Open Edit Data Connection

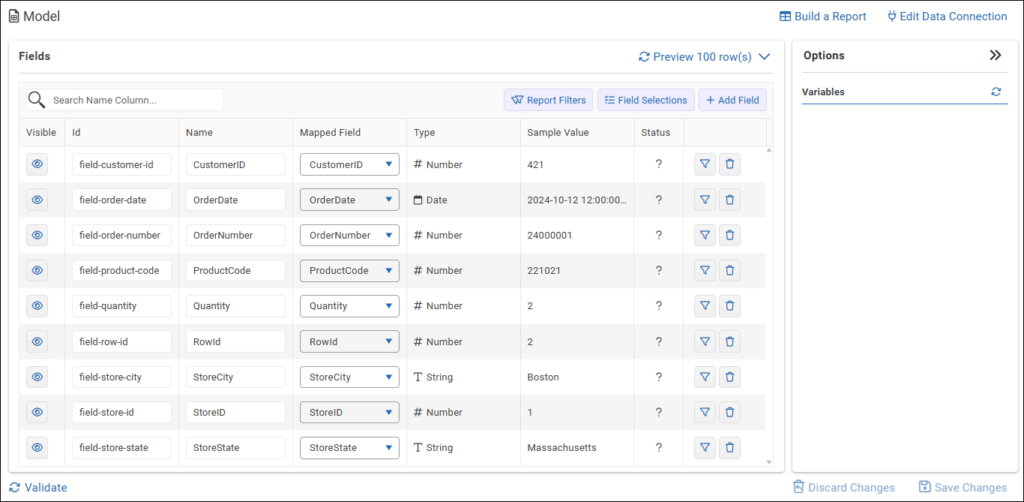click(x=947, y=16)
